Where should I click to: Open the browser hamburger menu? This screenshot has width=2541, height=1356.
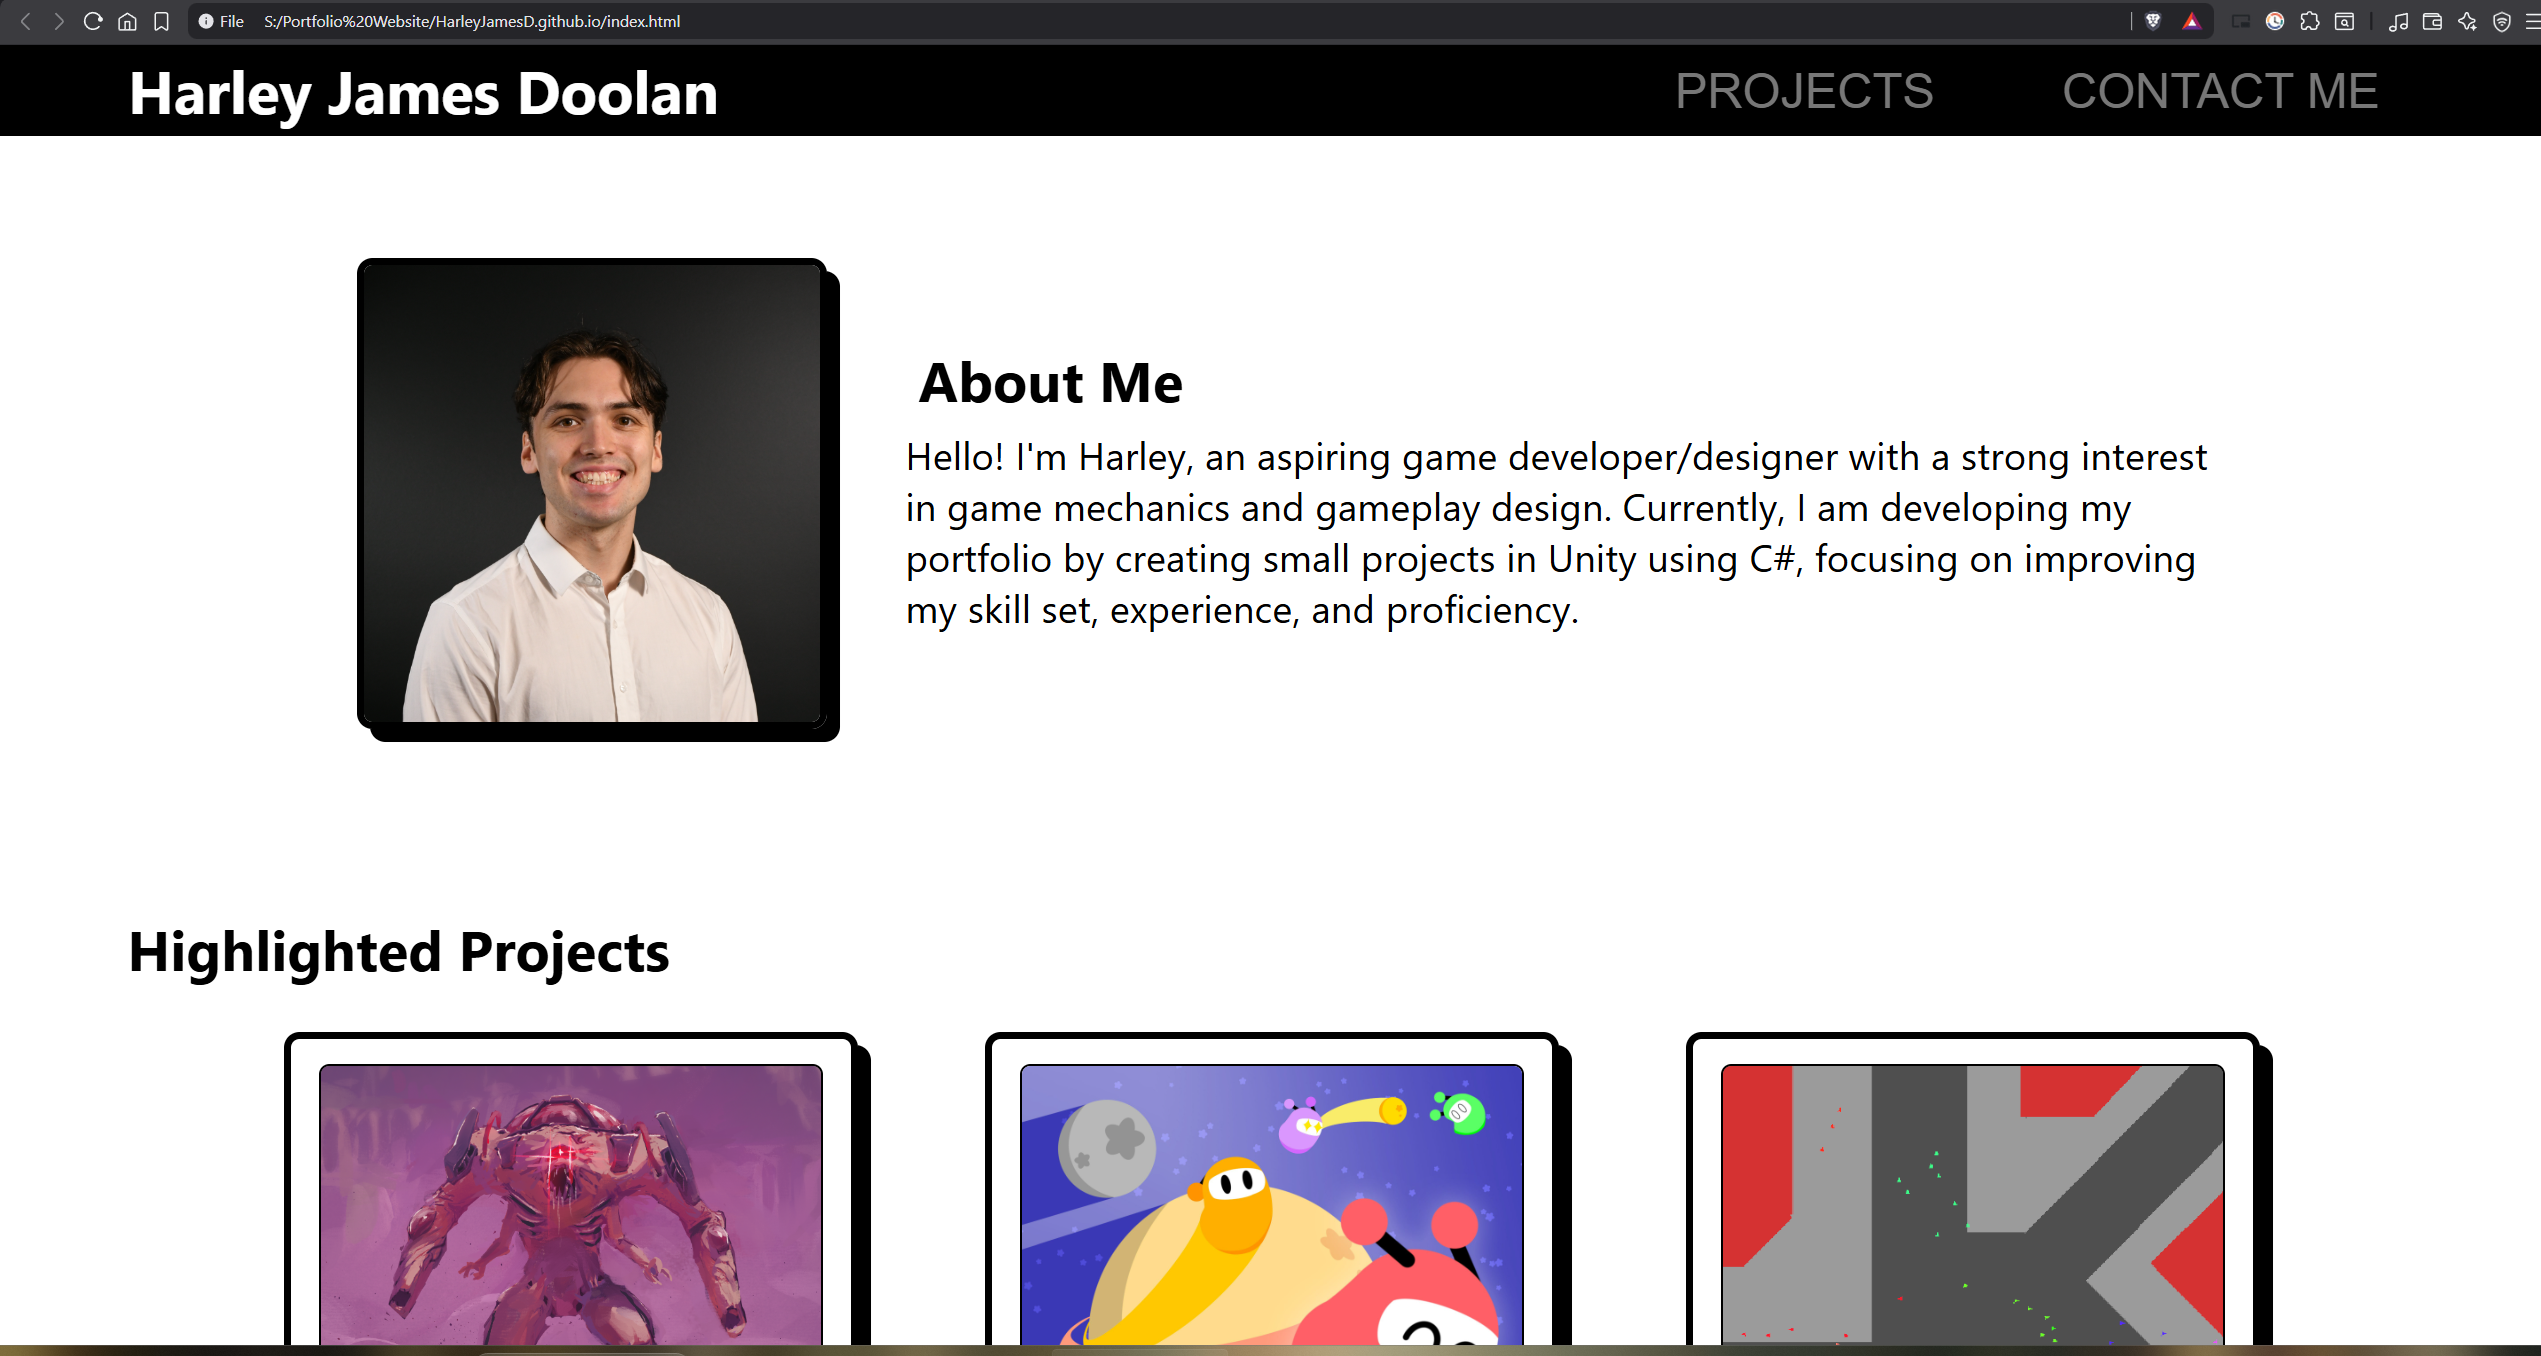click(2531, 21)
